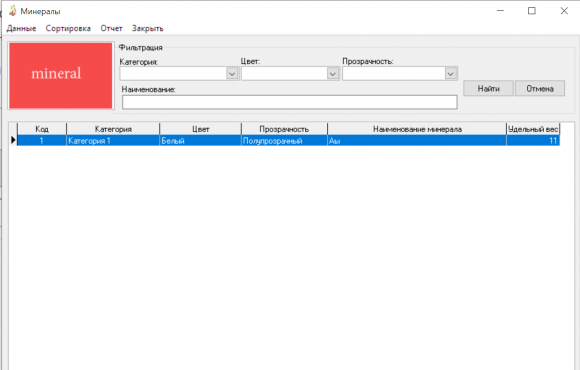Click the red mineral logo image
This screenshot has width=580, height=370.
point(61,75)
